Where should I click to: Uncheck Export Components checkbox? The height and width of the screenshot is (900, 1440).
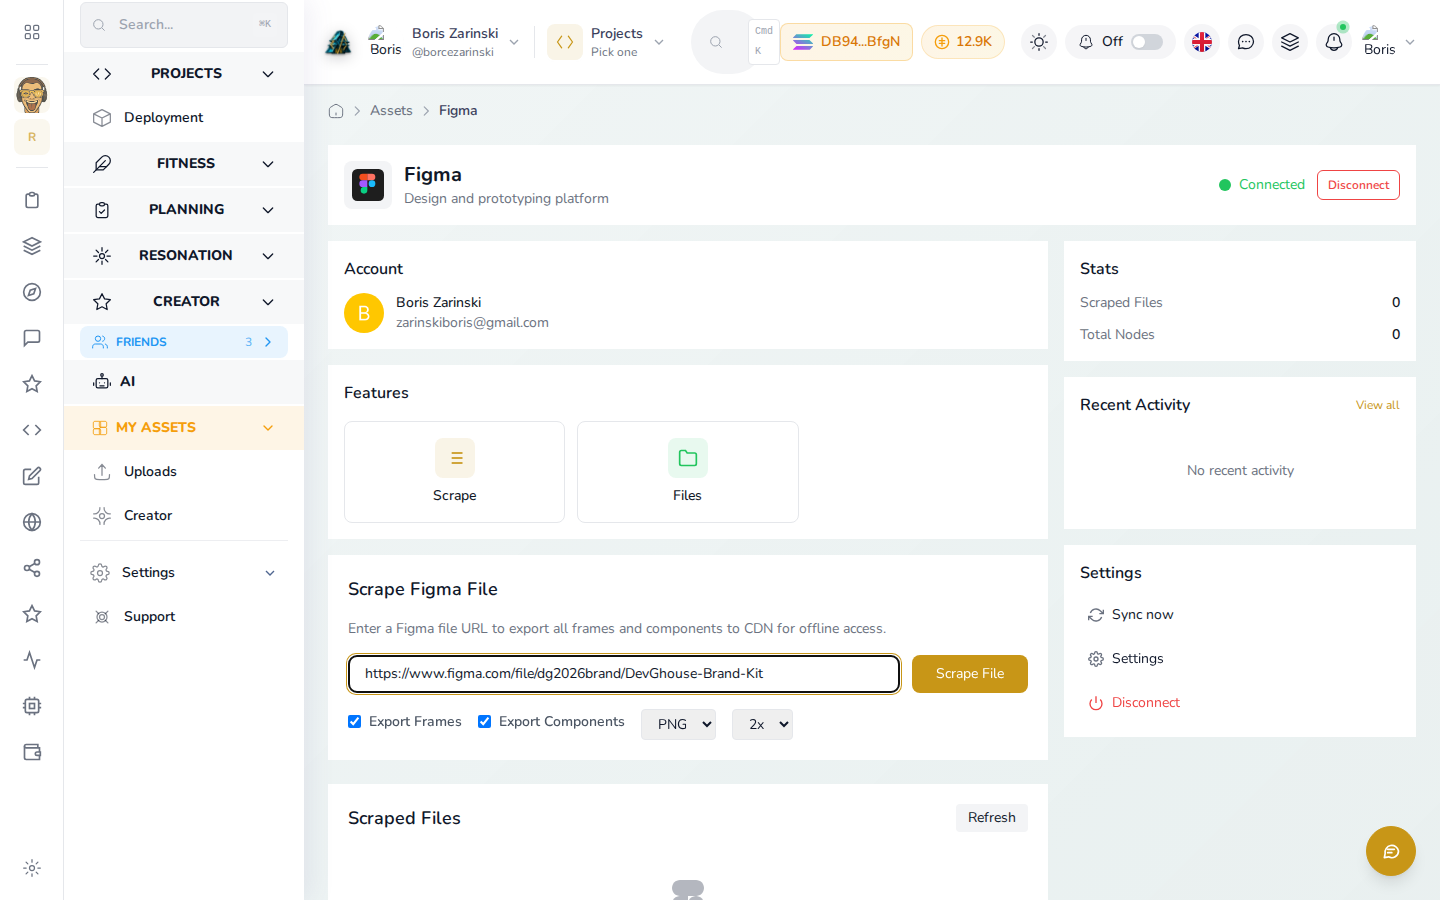(484, 721)
